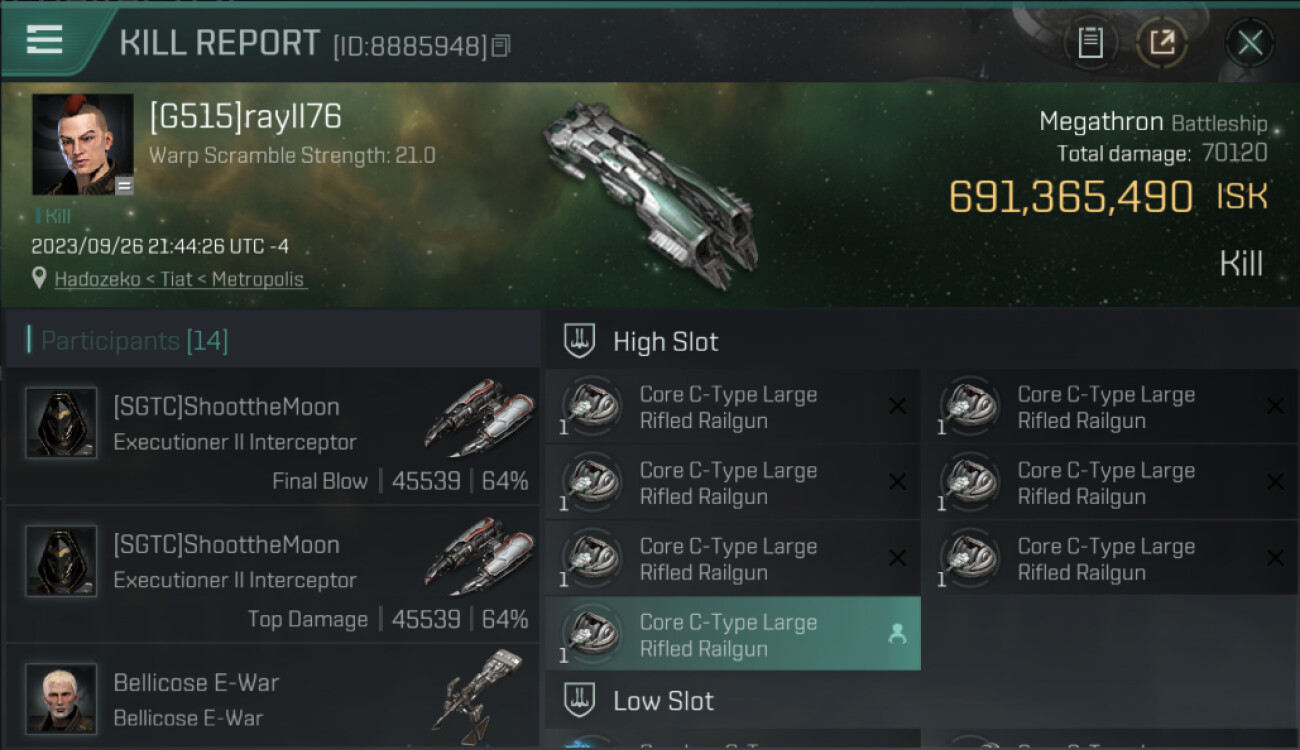Open Hadozeko < Tiat < Metropolis location link
Viewport: 1300px width, 750px height.
180,279
